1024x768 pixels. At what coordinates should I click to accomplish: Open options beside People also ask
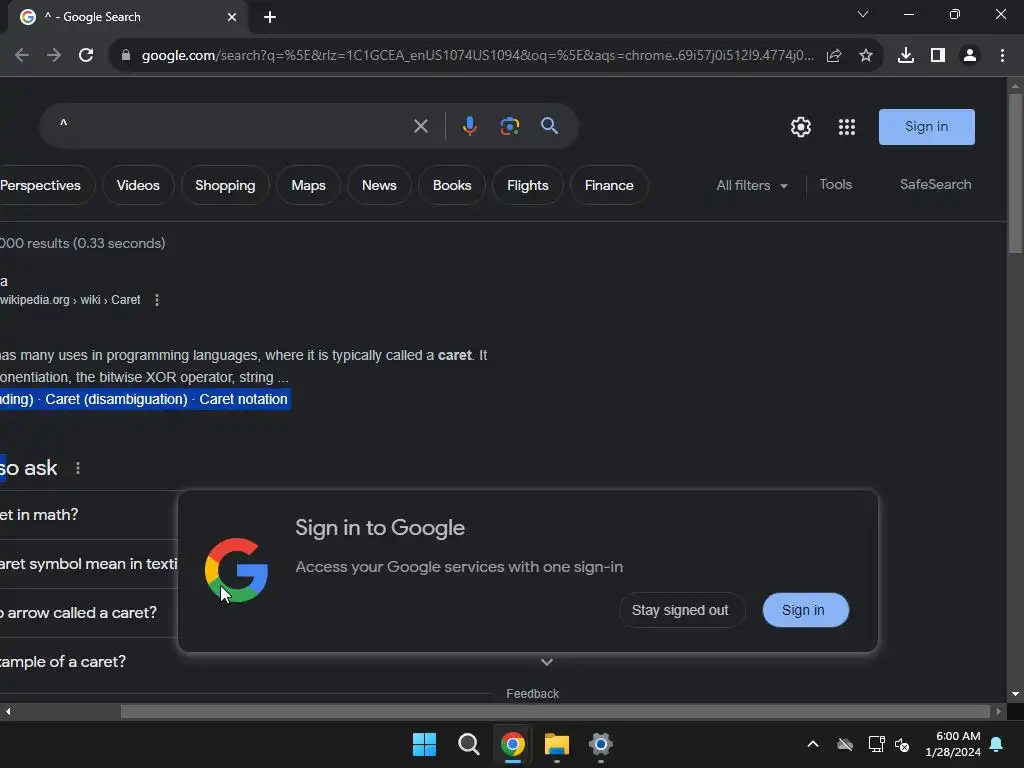[78, 468]
